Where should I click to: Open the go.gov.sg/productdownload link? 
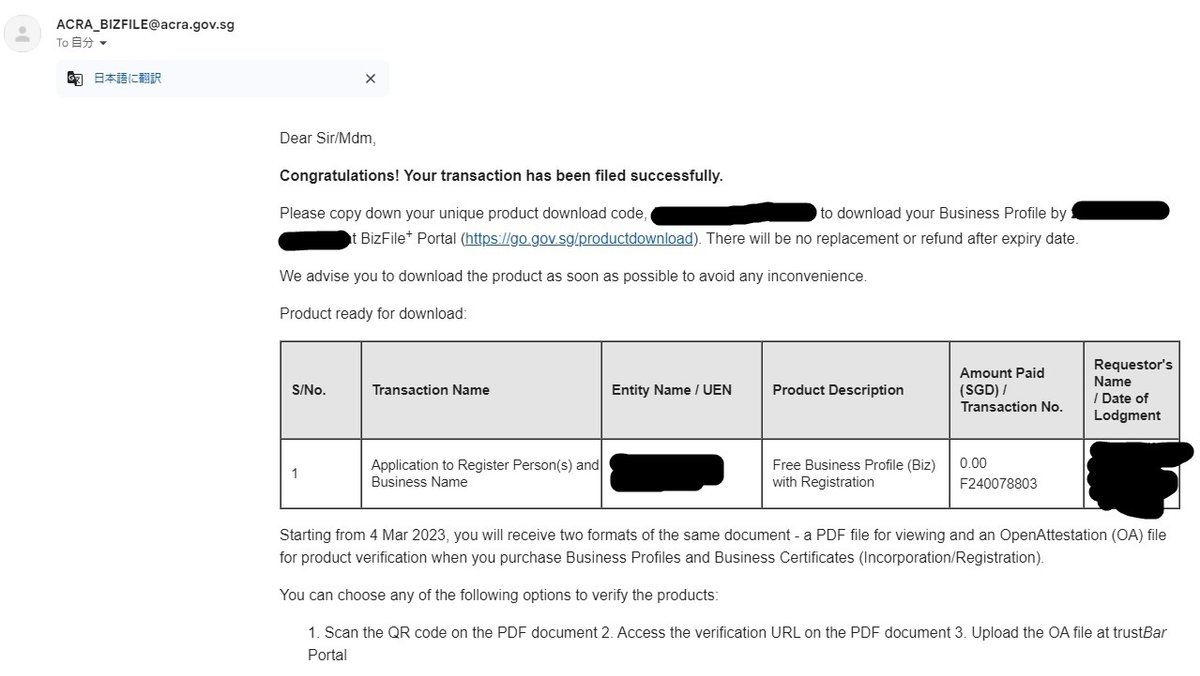(579, 239)
